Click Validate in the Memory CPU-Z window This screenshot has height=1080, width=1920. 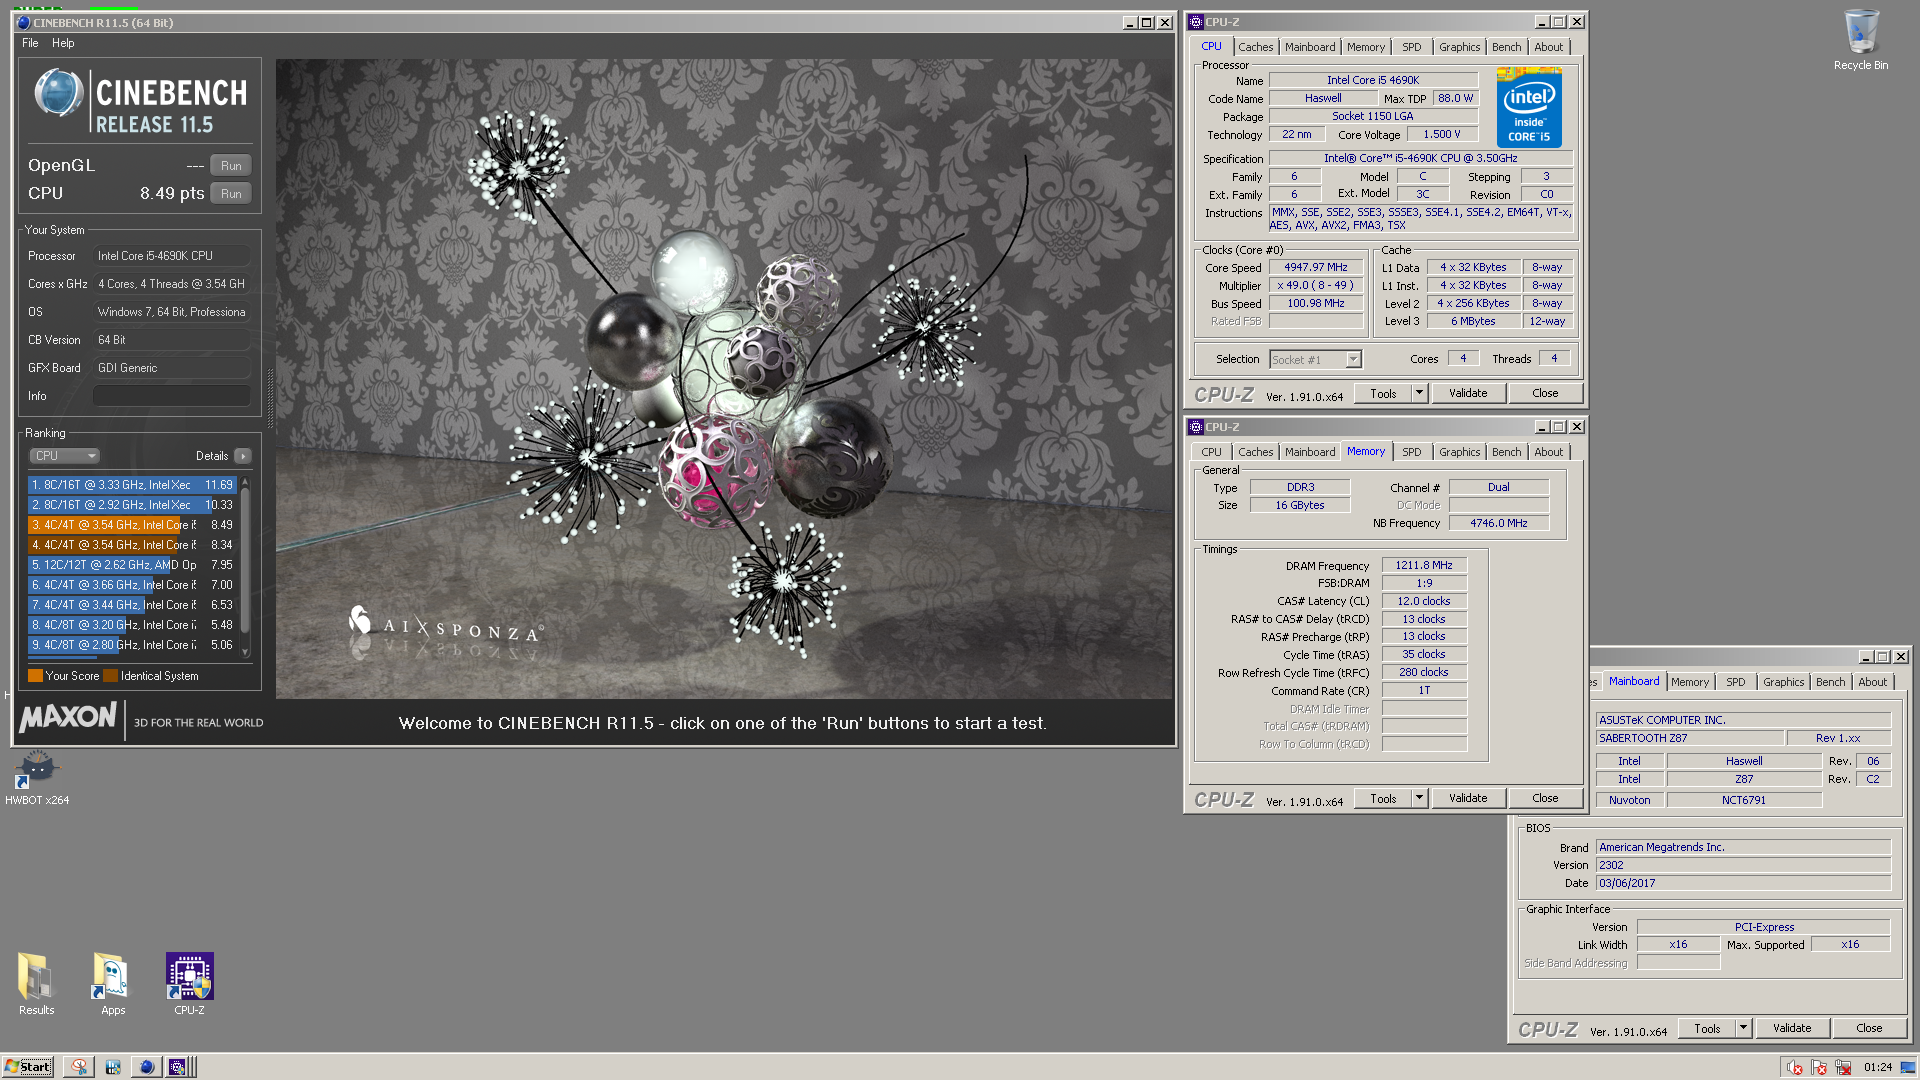coord(1468,798)
